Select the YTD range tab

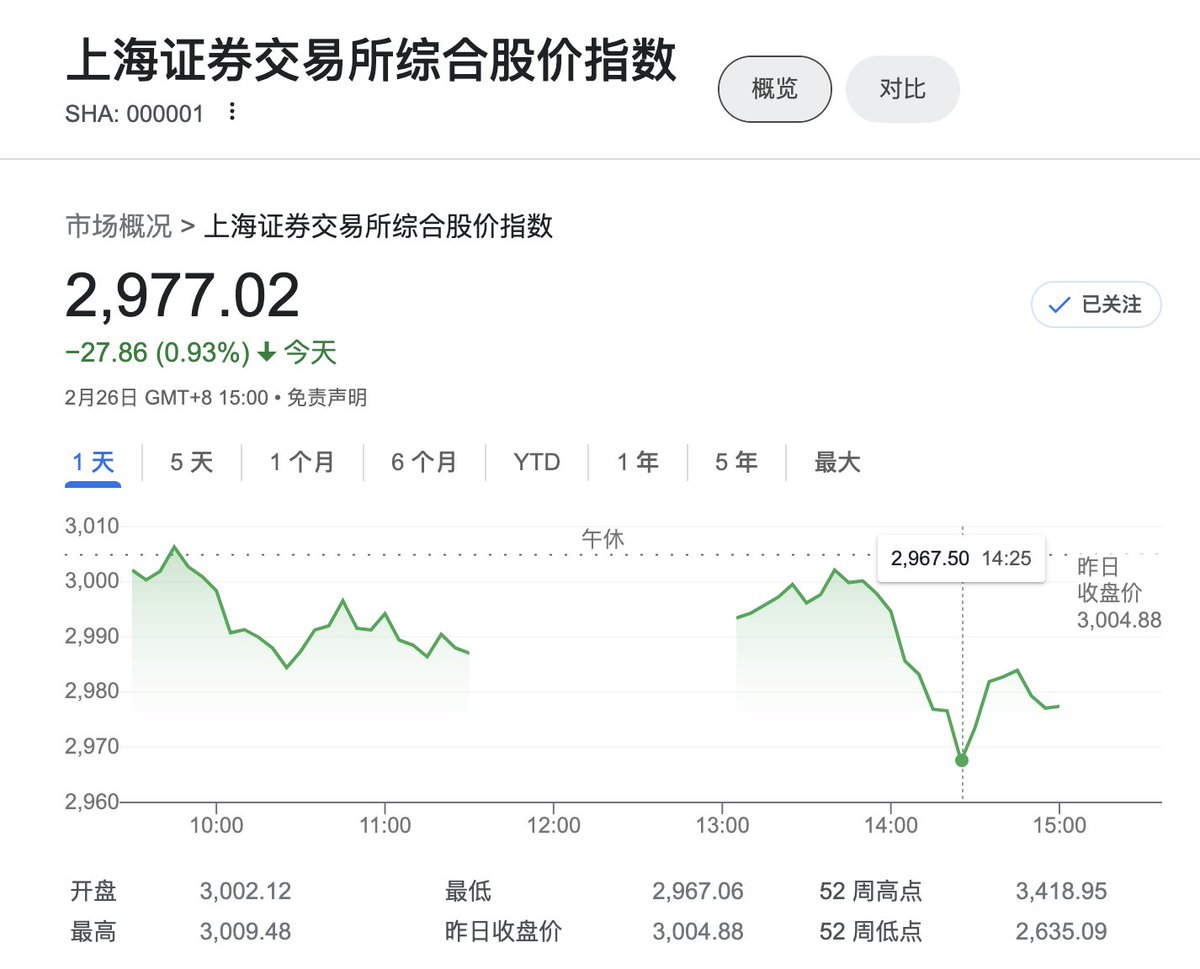(x=537, y=463)
